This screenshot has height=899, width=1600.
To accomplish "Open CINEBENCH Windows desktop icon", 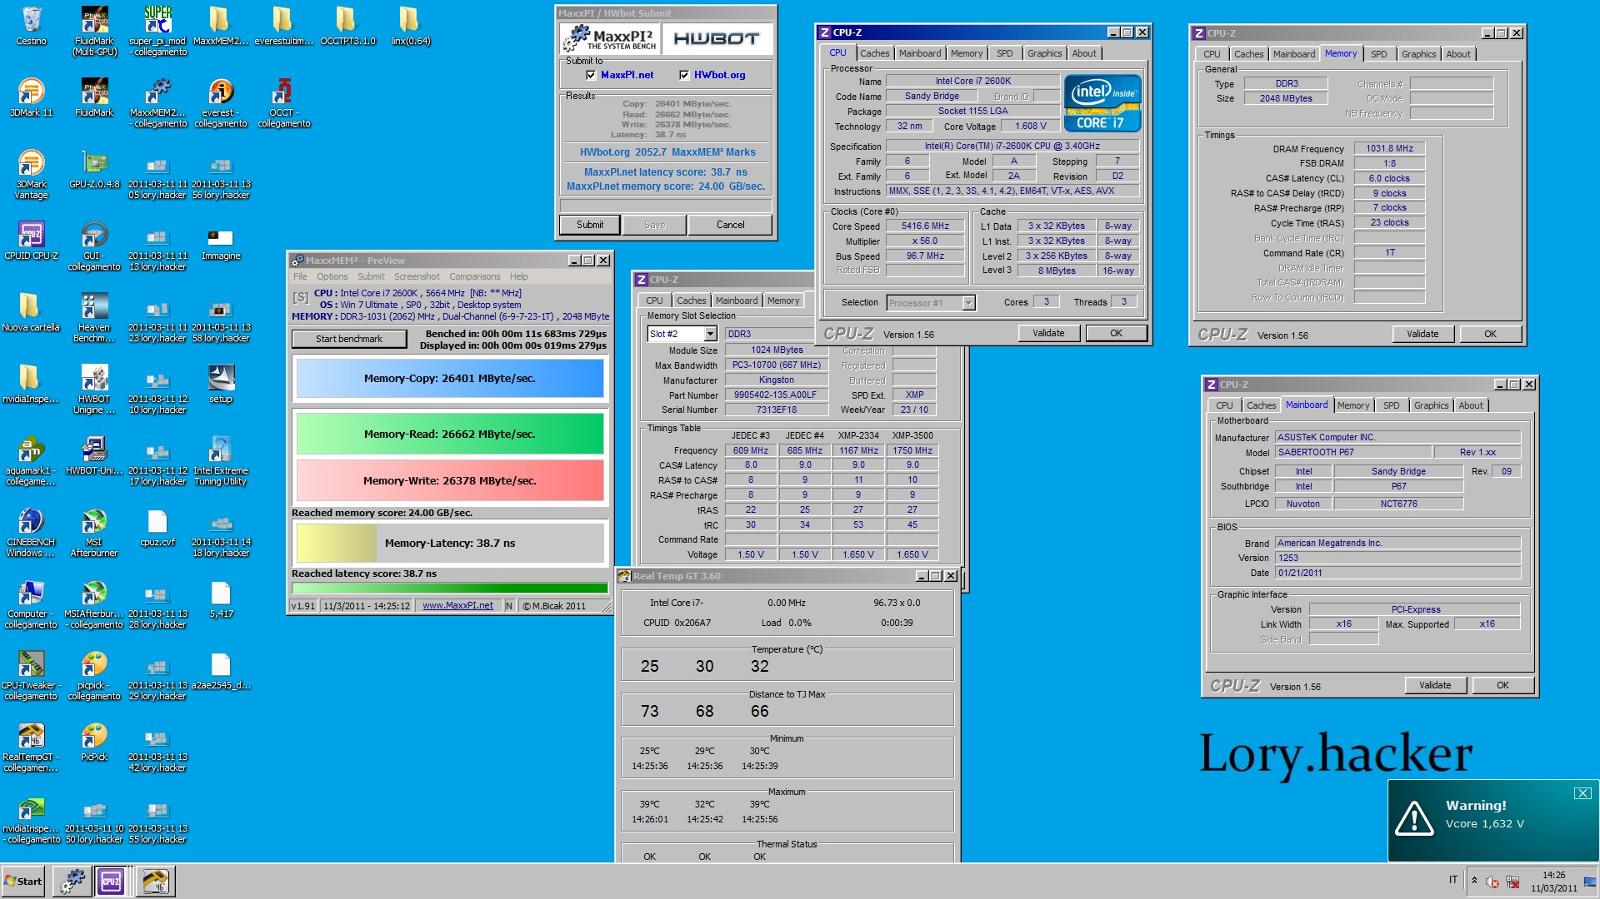I will click(31, 532).
